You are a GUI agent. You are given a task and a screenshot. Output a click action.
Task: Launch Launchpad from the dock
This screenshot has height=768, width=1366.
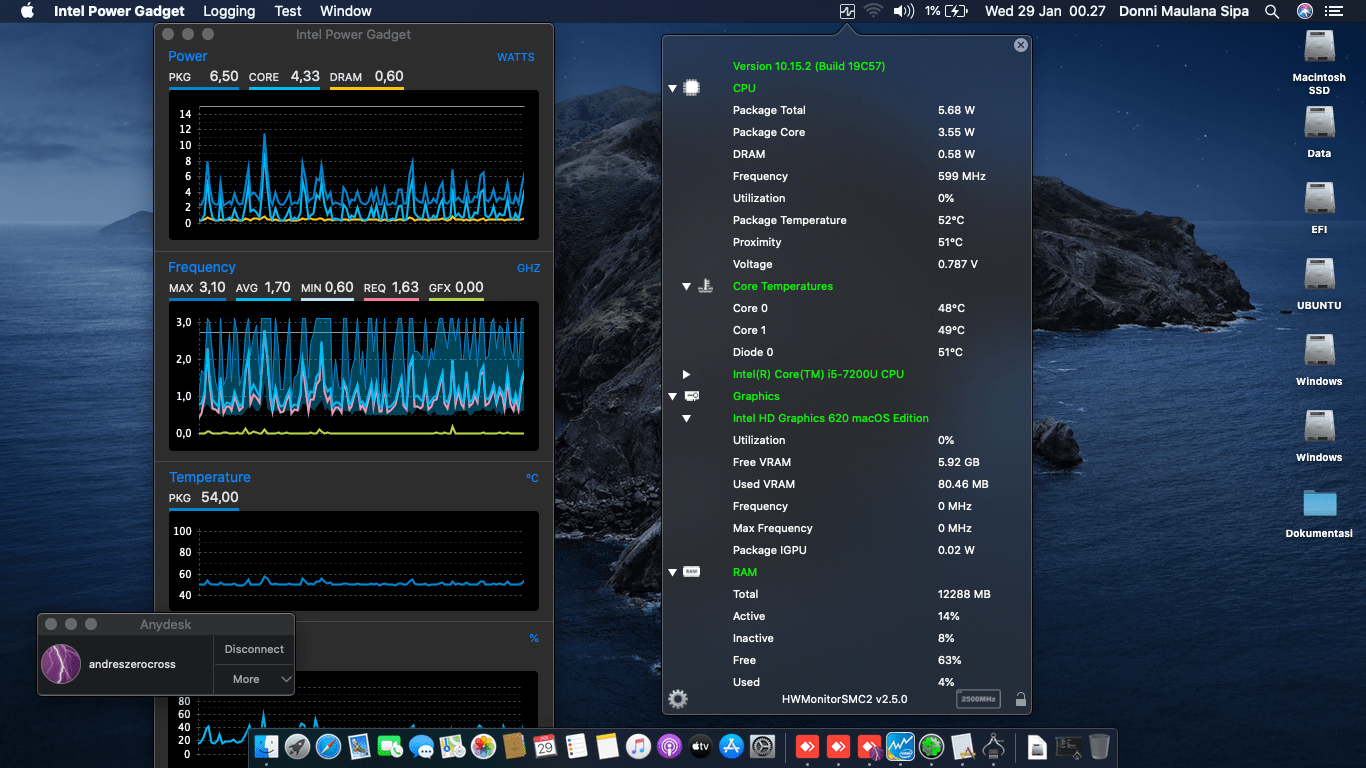pos(297,746)
